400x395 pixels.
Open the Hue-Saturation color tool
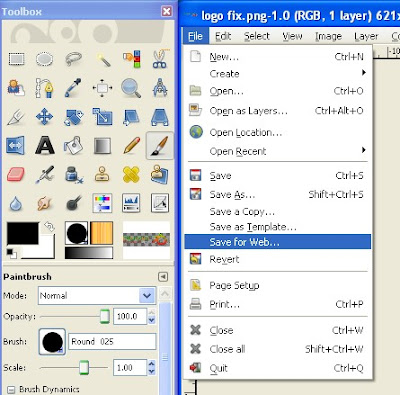coord(102,203)
